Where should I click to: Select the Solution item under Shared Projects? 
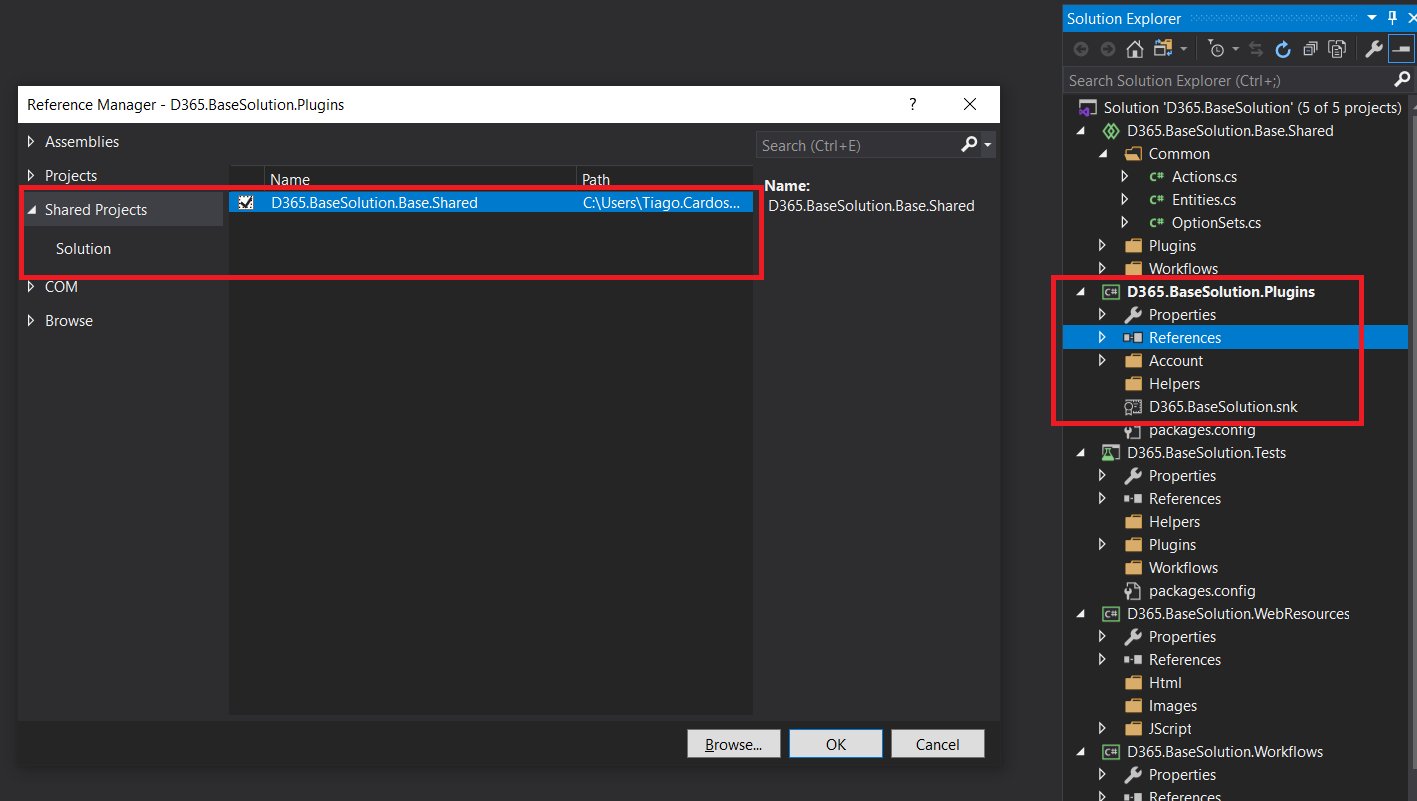pyautogui.click(x=83, y=249)
